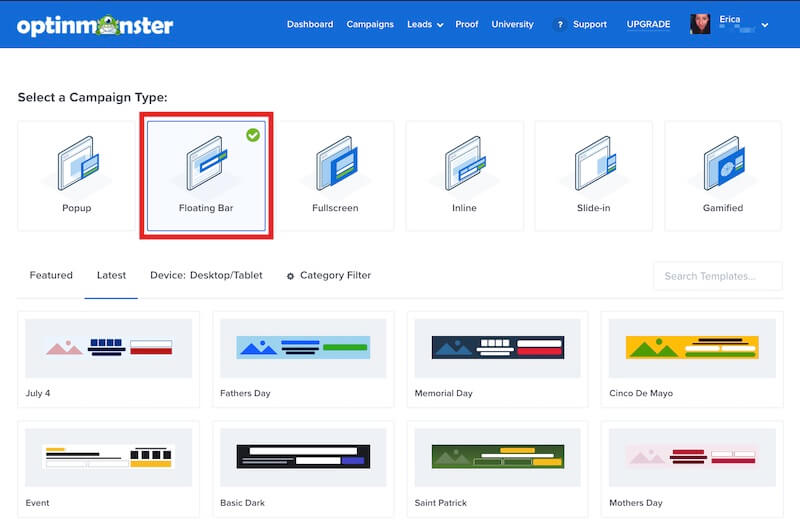Viewport: 800px width, 527px height.
Task: Open the Campaigns menu item
Action: click(370, 24)
